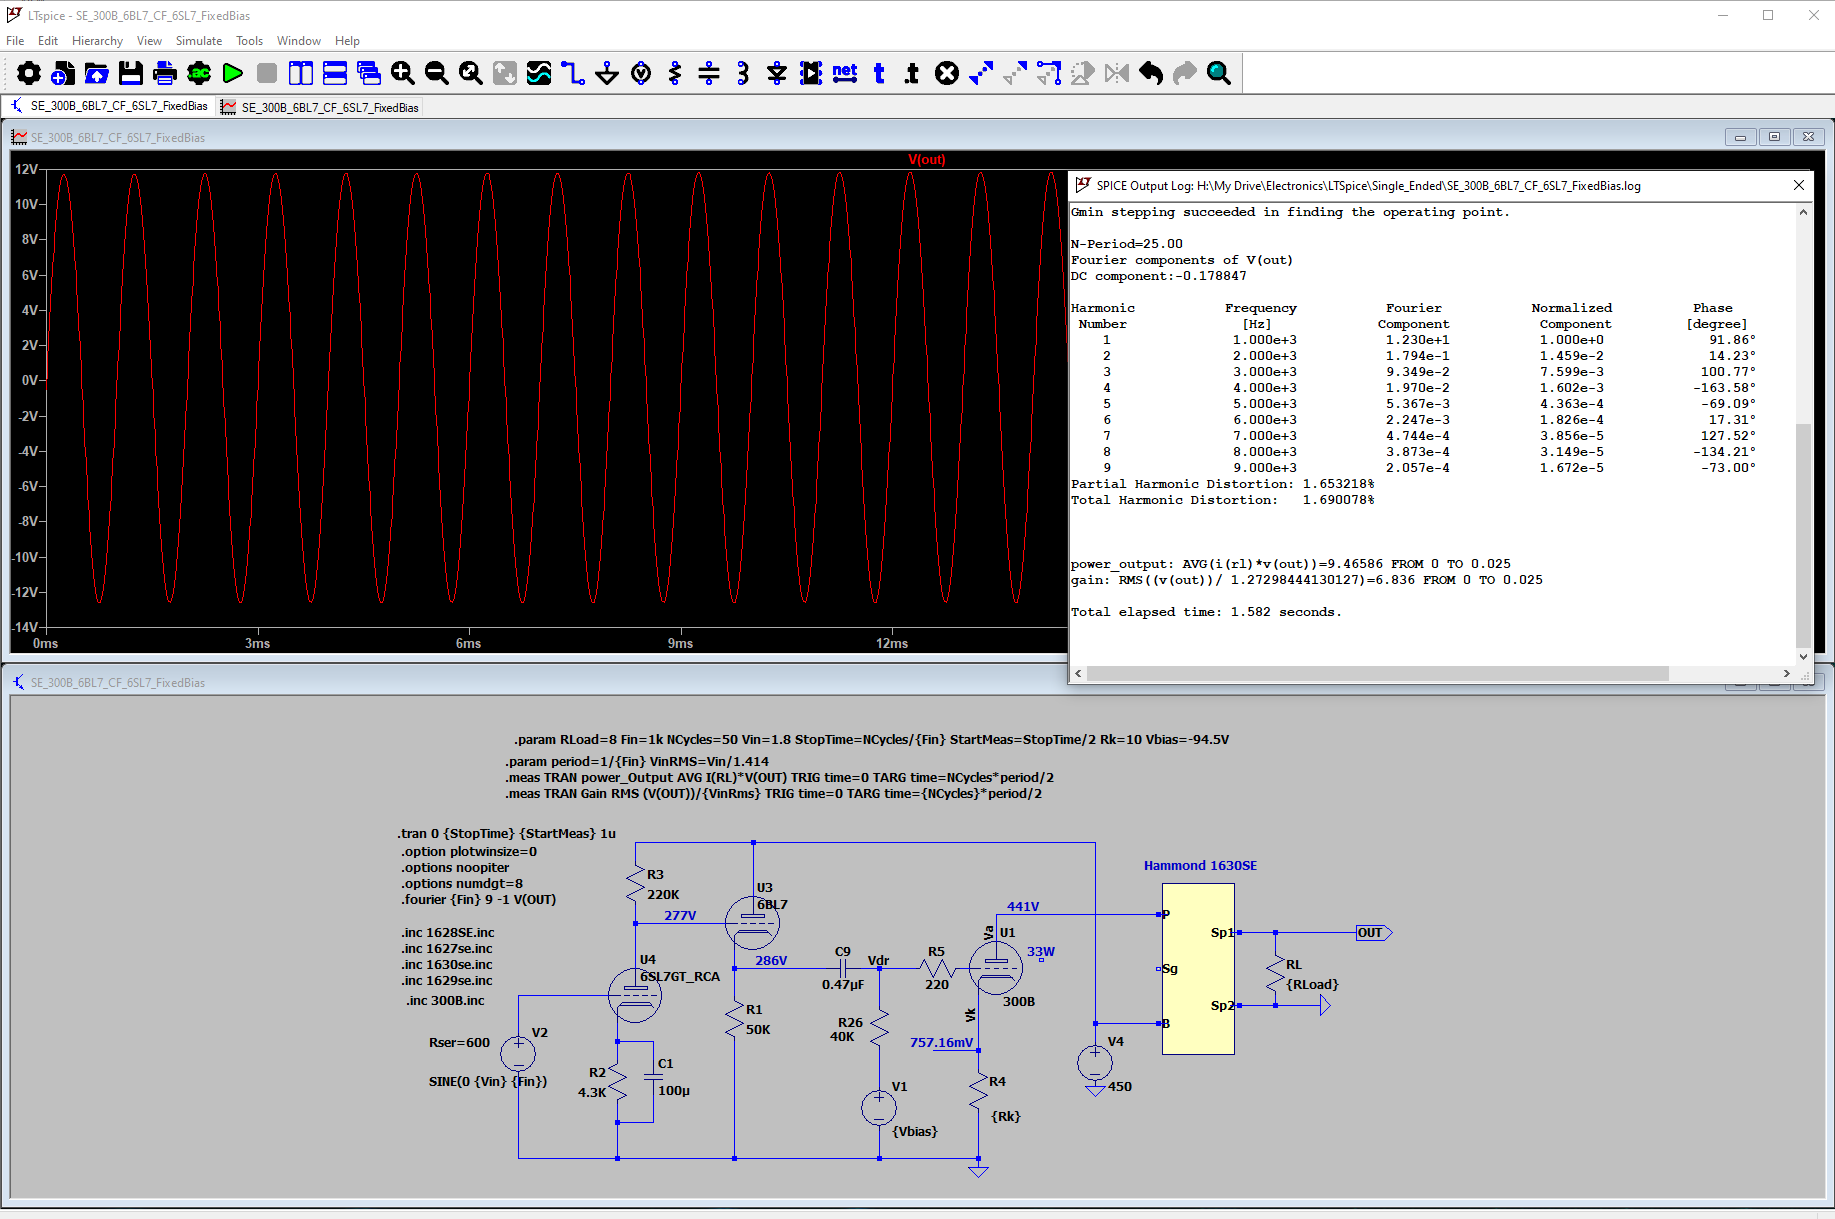Viewport: 1835px width, 1219px height.
Task: Close the SPICE Output Log window
Action: tap(1799, 185)
